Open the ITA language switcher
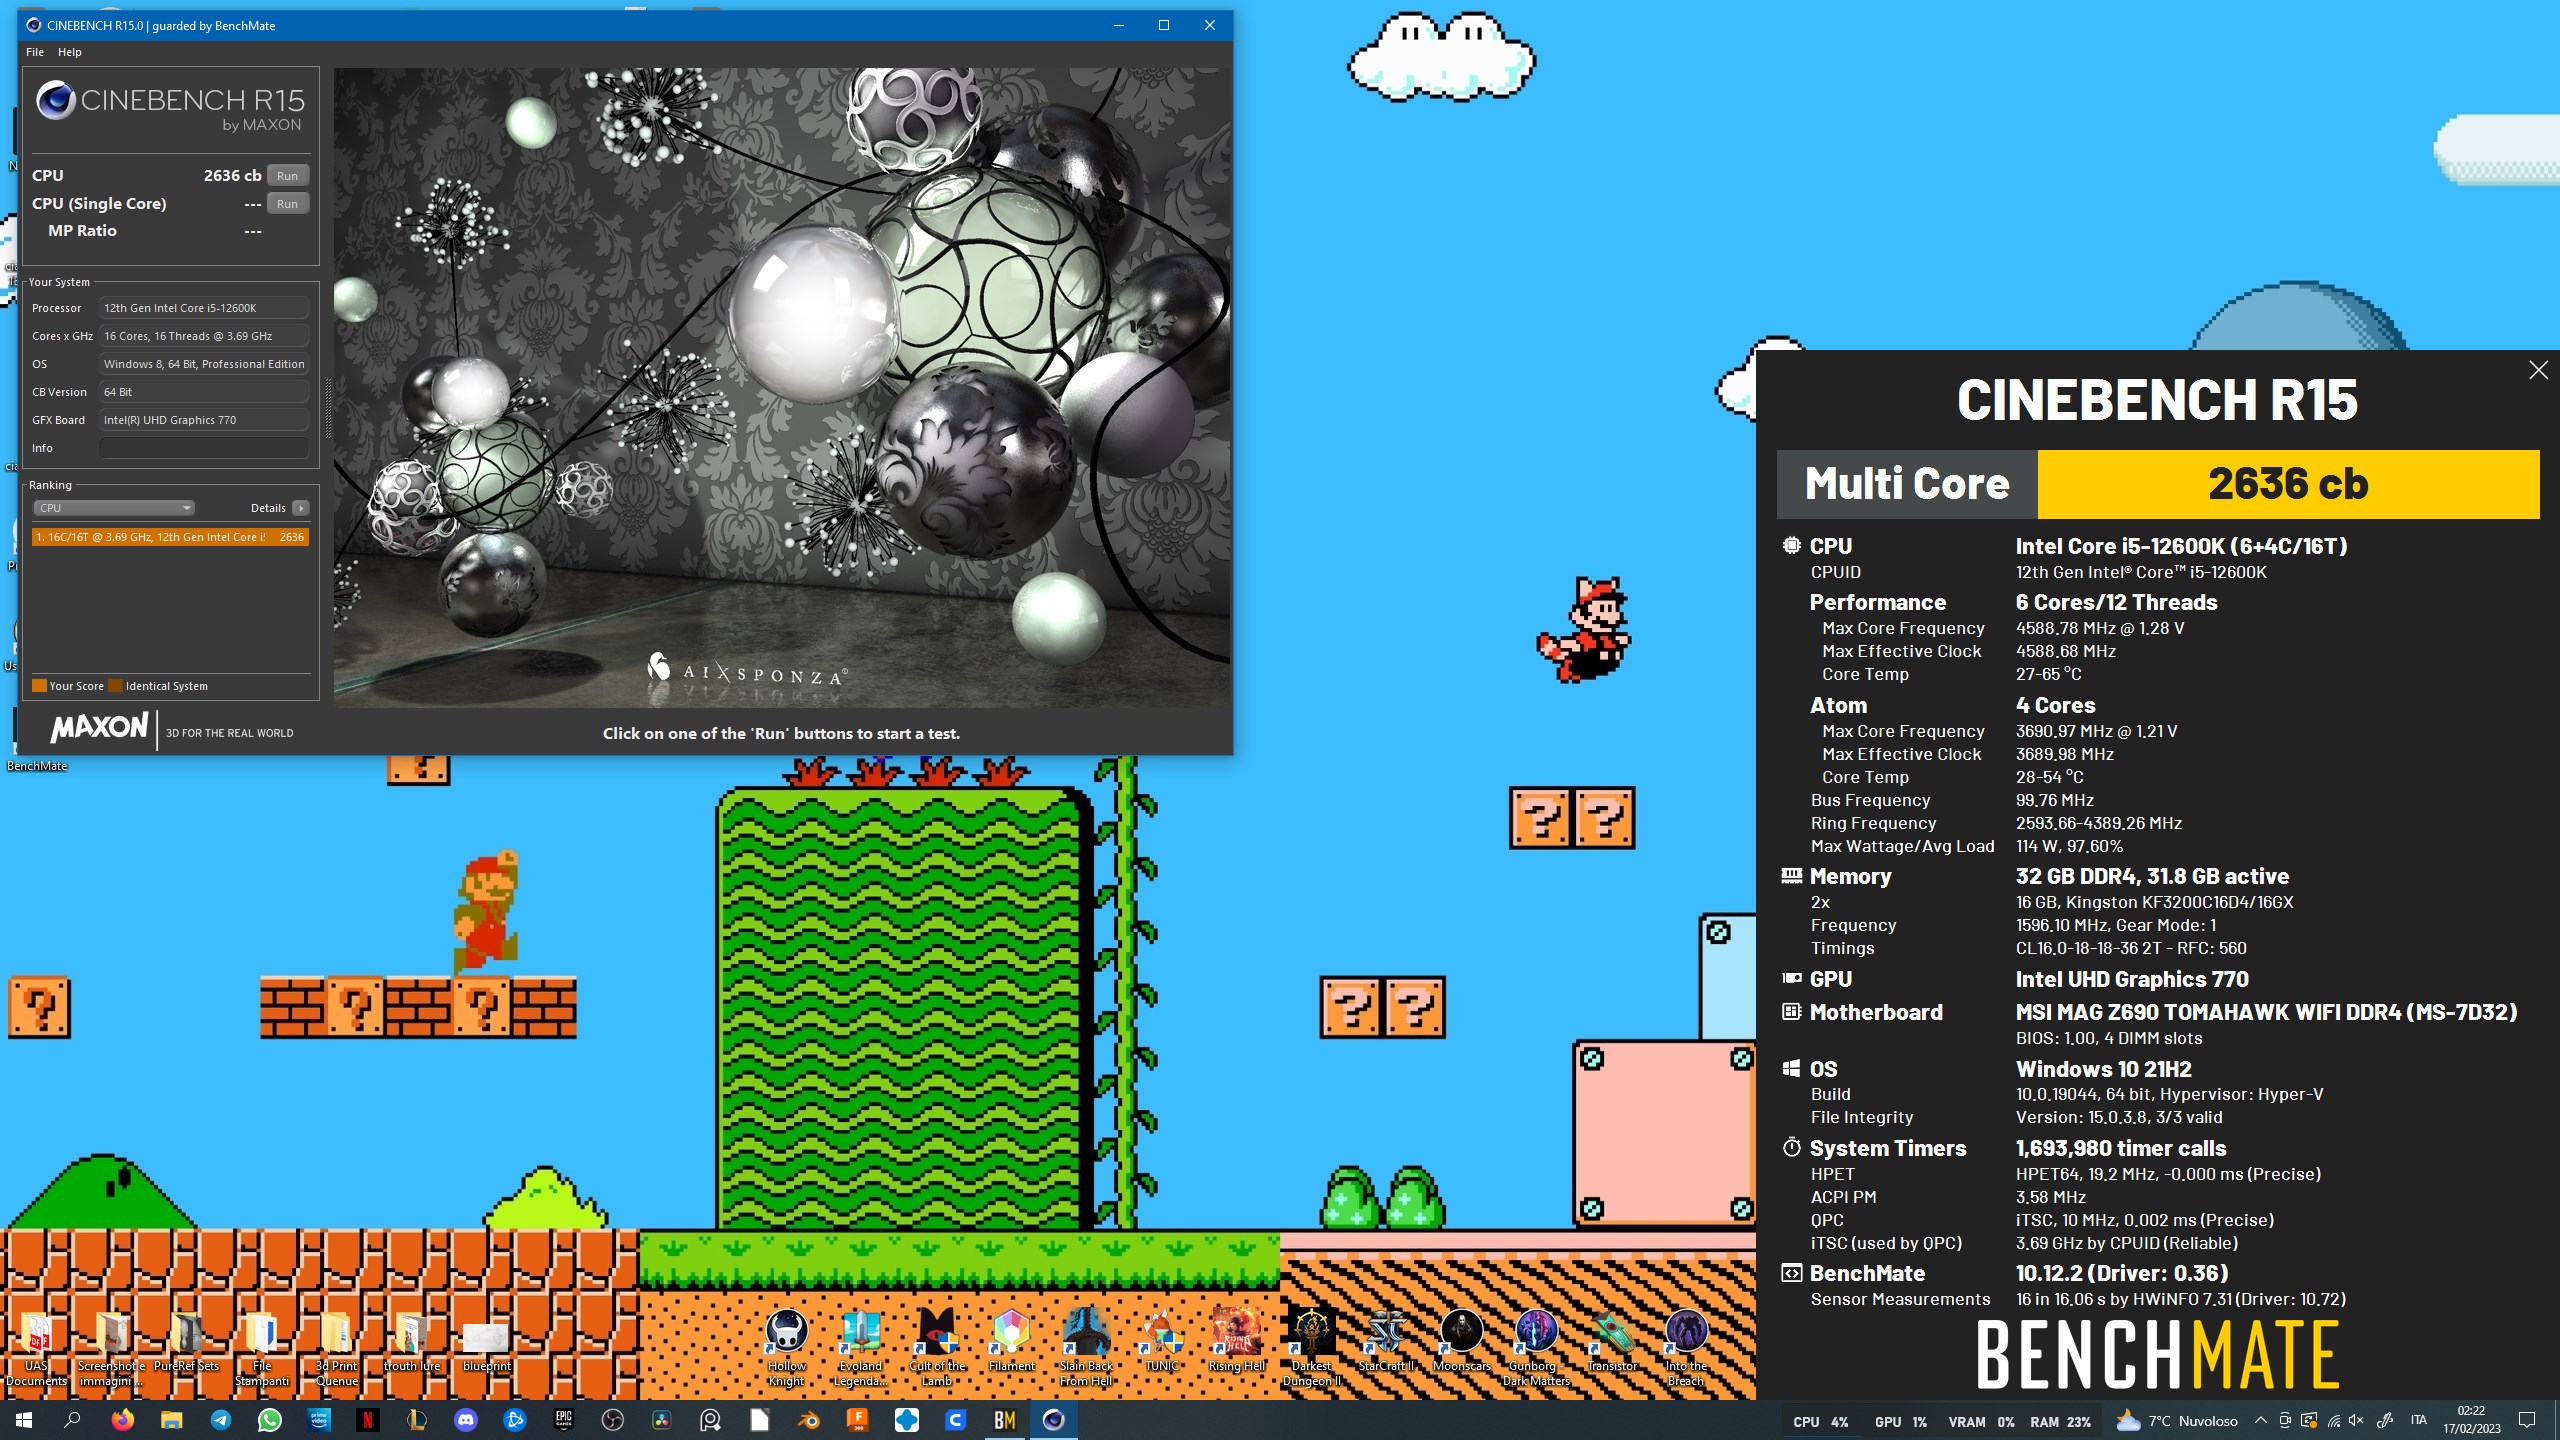The image size is (2560, 1440). tap(2419, 1420)
